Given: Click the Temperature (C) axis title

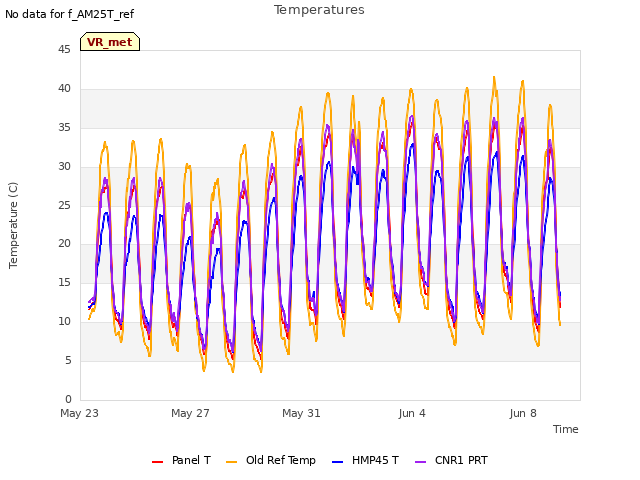Looking at the screenshot, I should [x=13, y=225].
